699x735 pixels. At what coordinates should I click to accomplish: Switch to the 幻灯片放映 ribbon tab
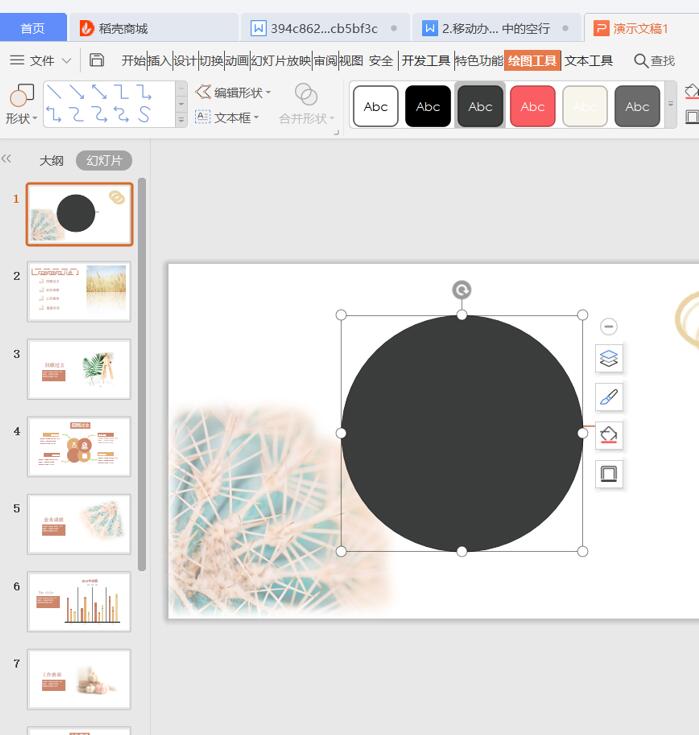(281, 60)
